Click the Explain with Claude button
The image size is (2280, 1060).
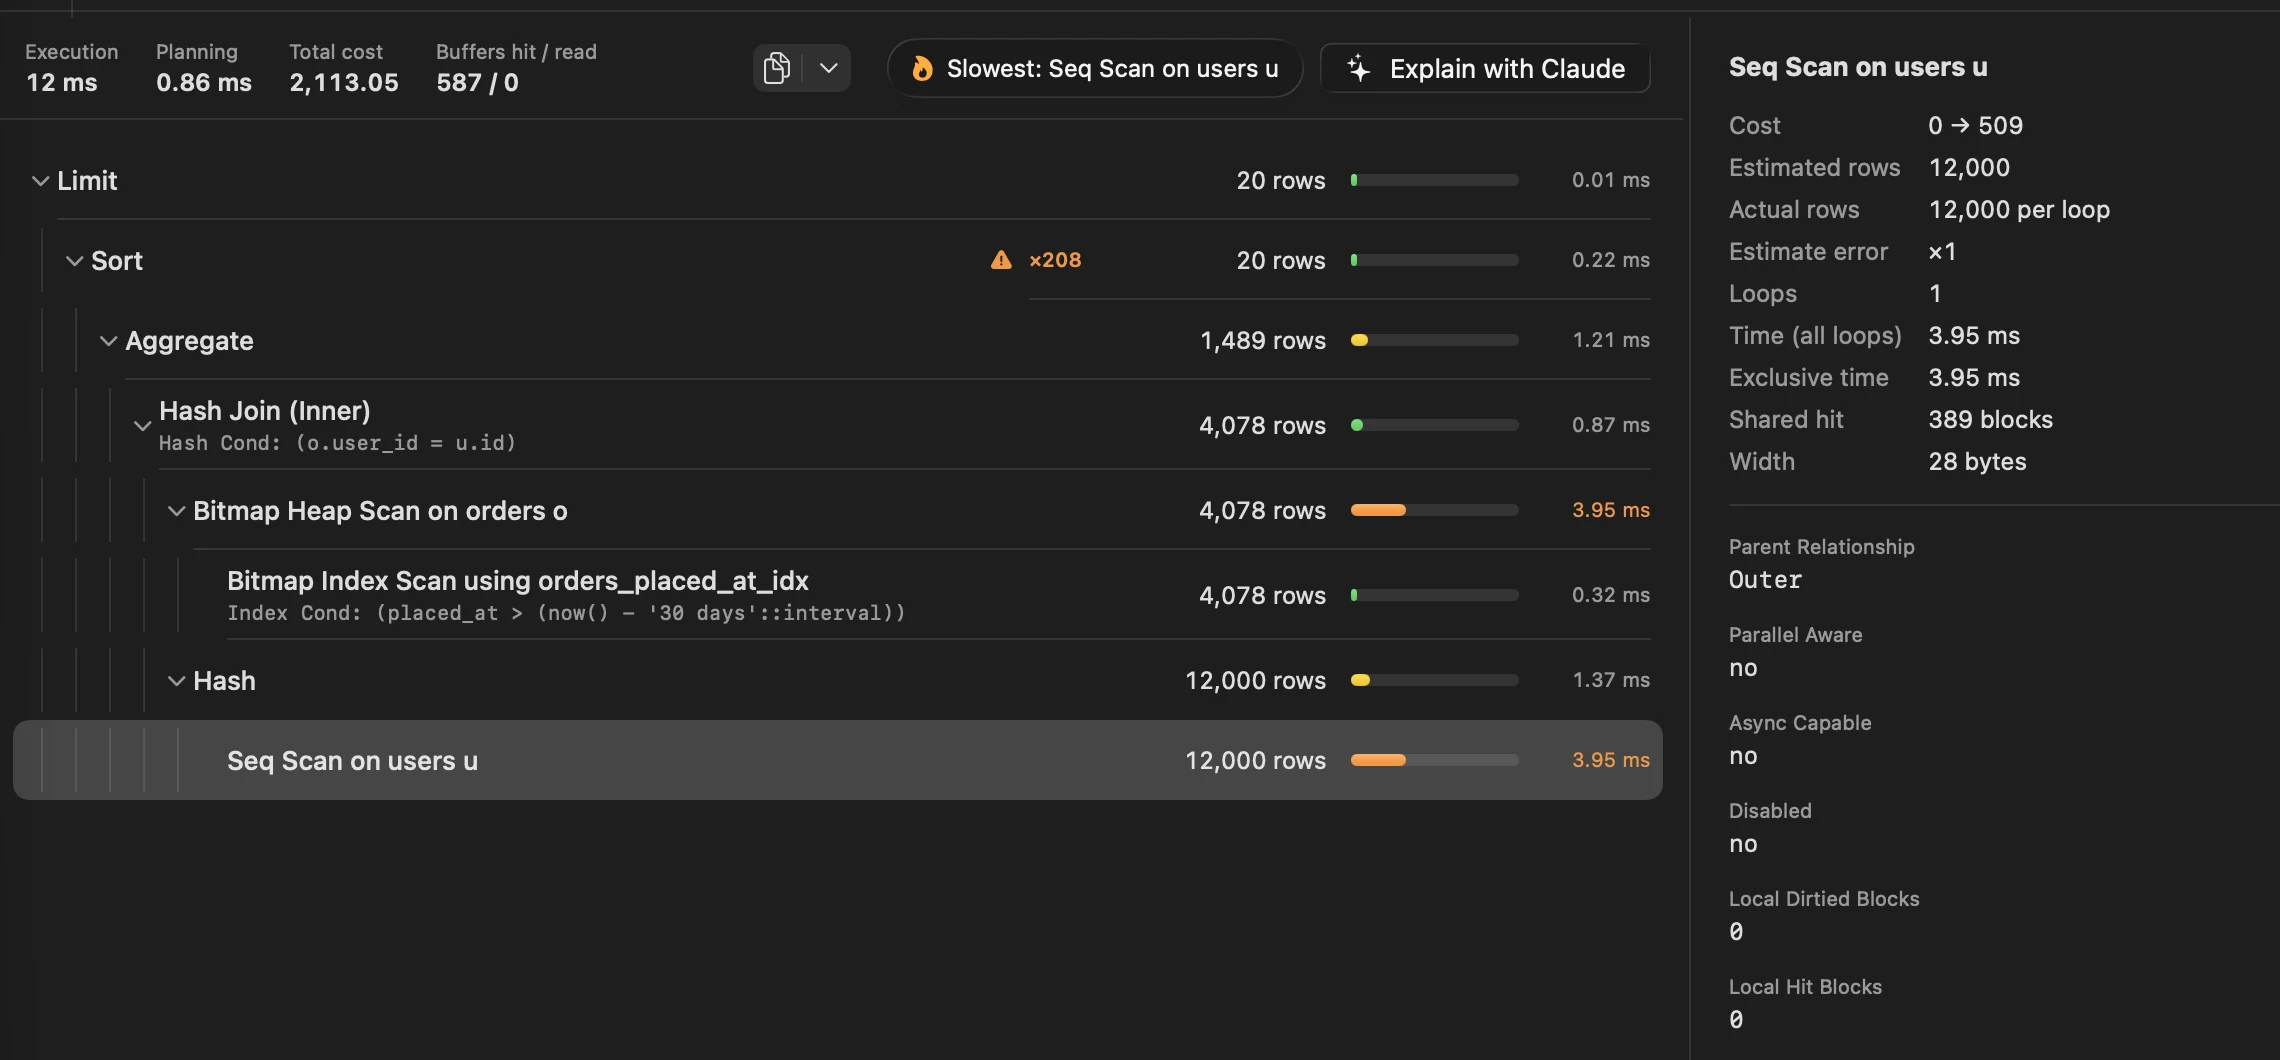pyautogui.click(x=1485, y=68)
